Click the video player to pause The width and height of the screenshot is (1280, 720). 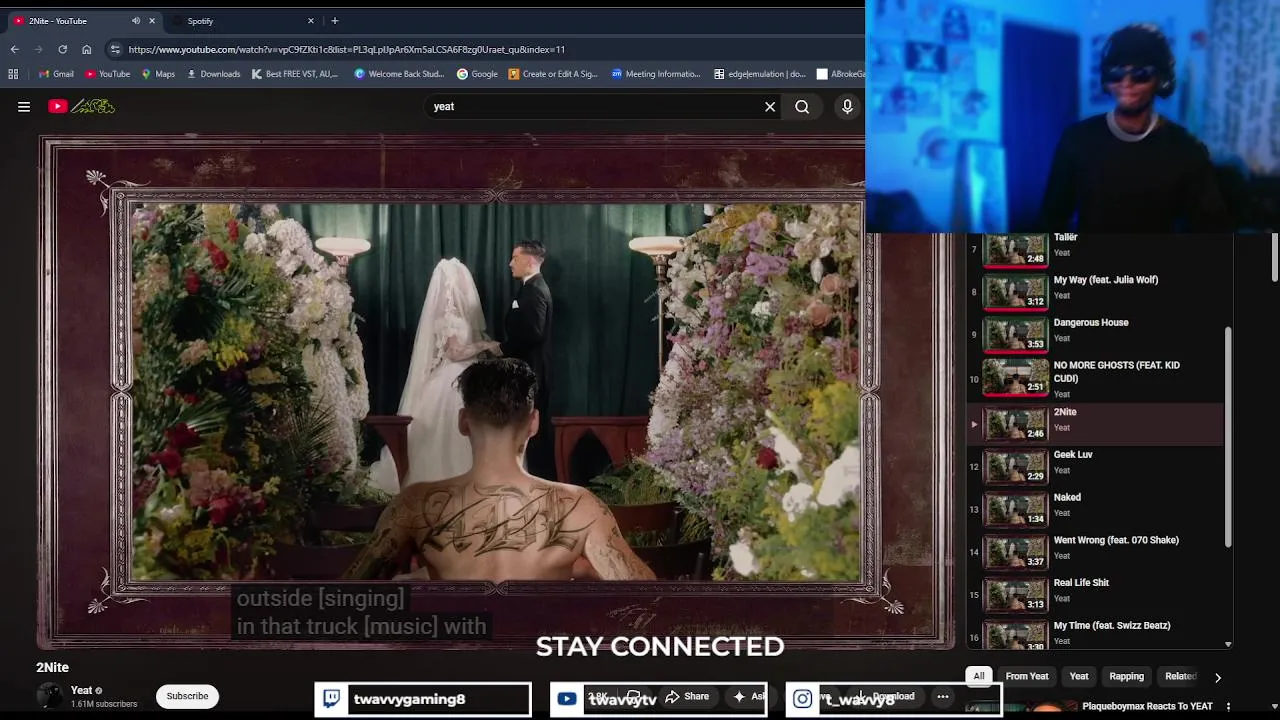[x=497, y=392]
